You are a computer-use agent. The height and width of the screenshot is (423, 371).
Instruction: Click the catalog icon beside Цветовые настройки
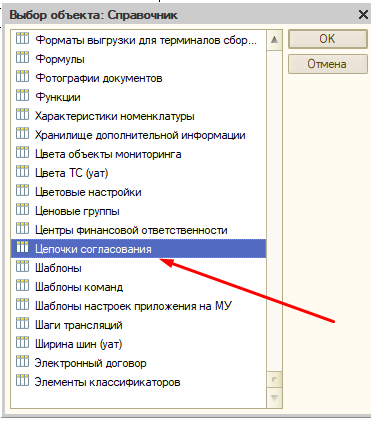coord(22,190)
